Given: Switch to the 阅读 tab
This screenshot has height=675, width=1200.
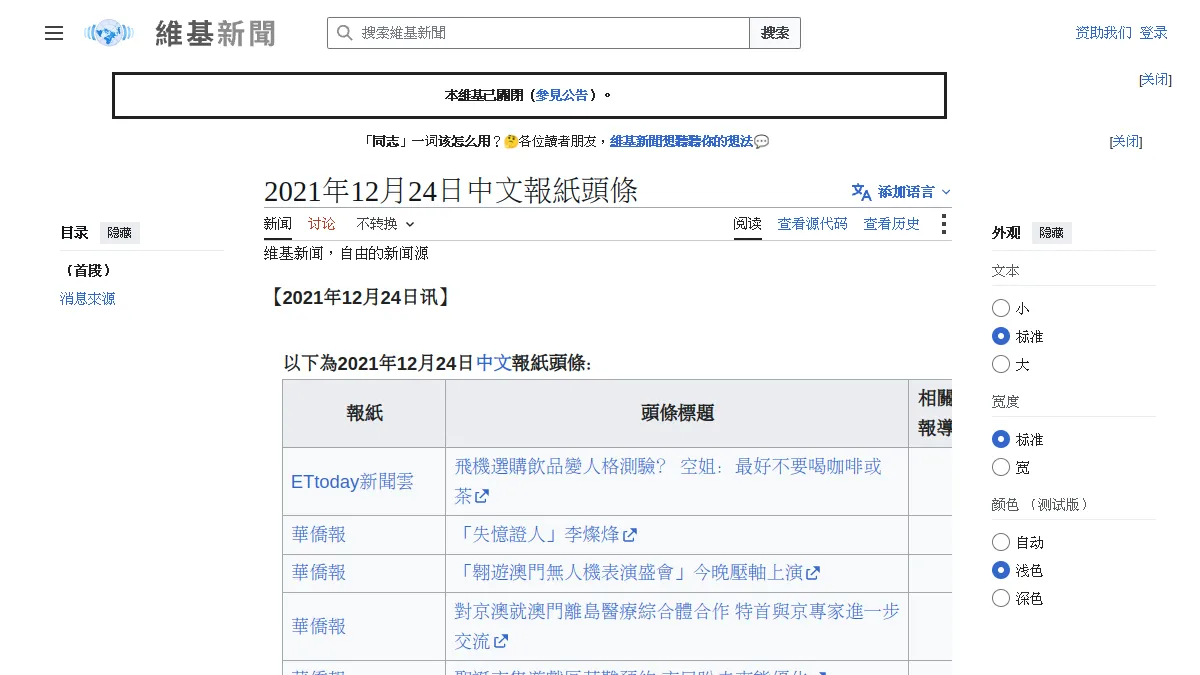Looking at the screenshot, I should coord(747,224).
